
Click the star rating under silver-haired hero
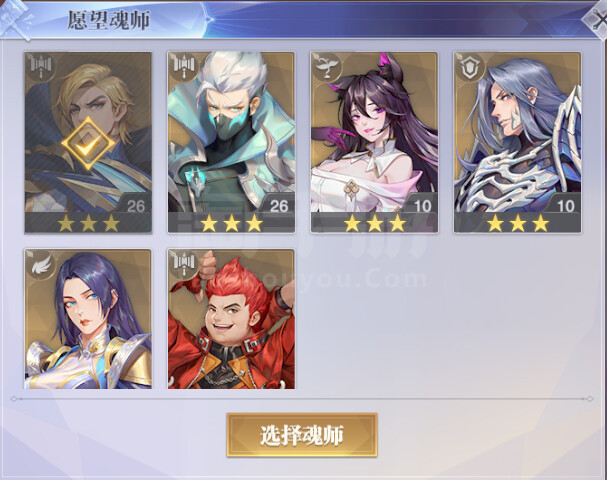click(518, 223)
